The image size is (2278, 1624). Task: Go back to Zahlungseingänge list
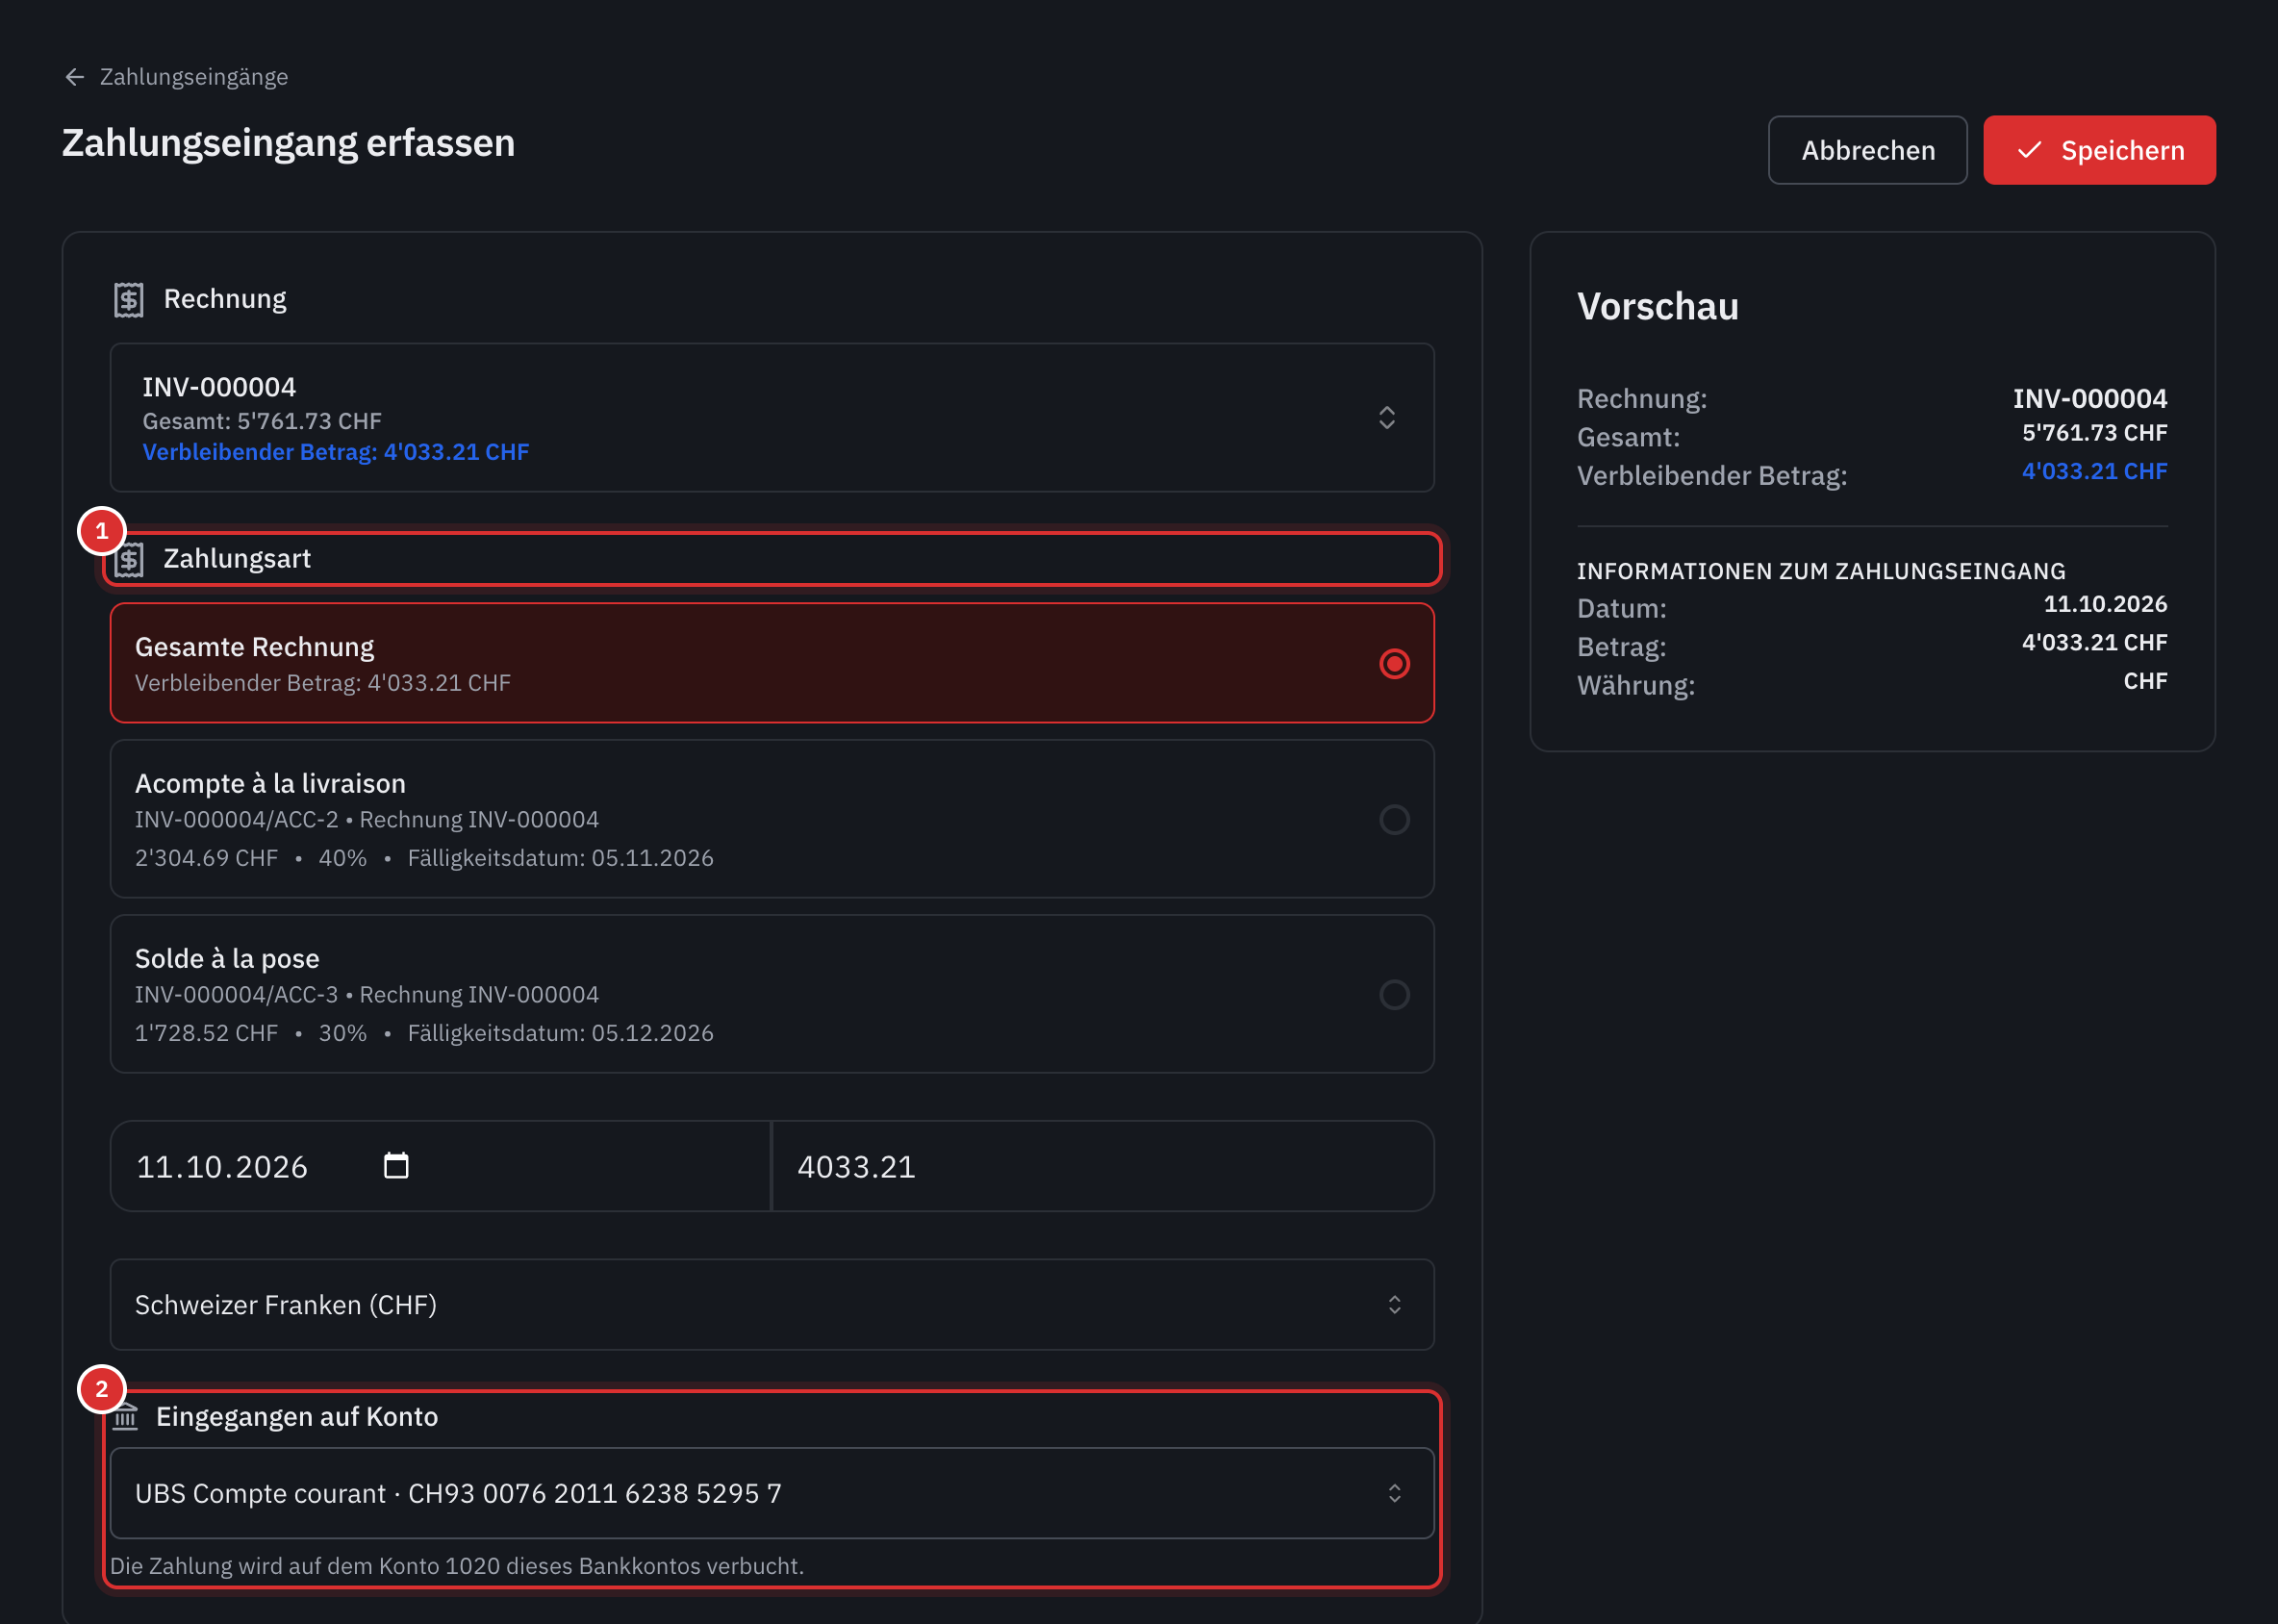coord(194,77)
